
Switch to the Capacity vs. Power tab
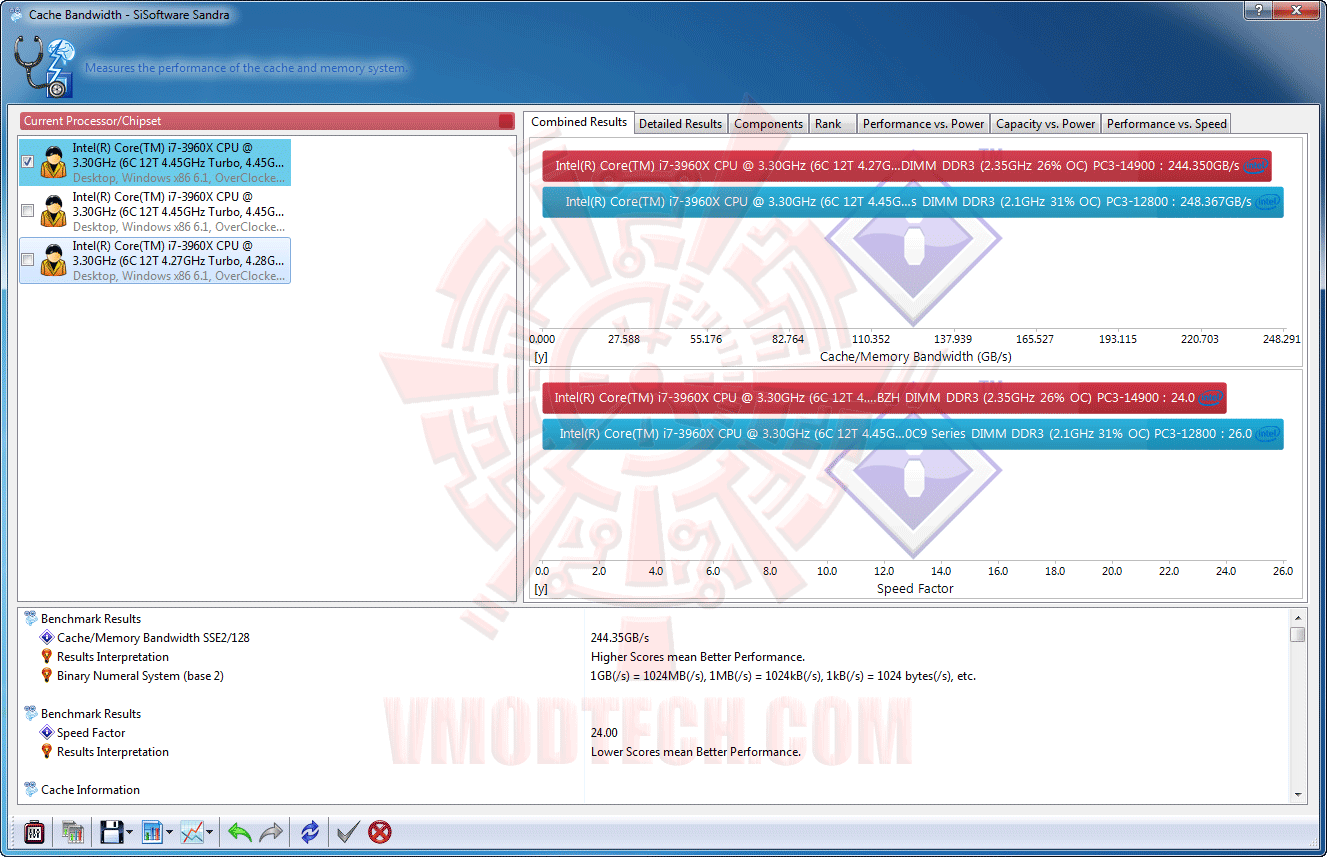point(1046,124)
